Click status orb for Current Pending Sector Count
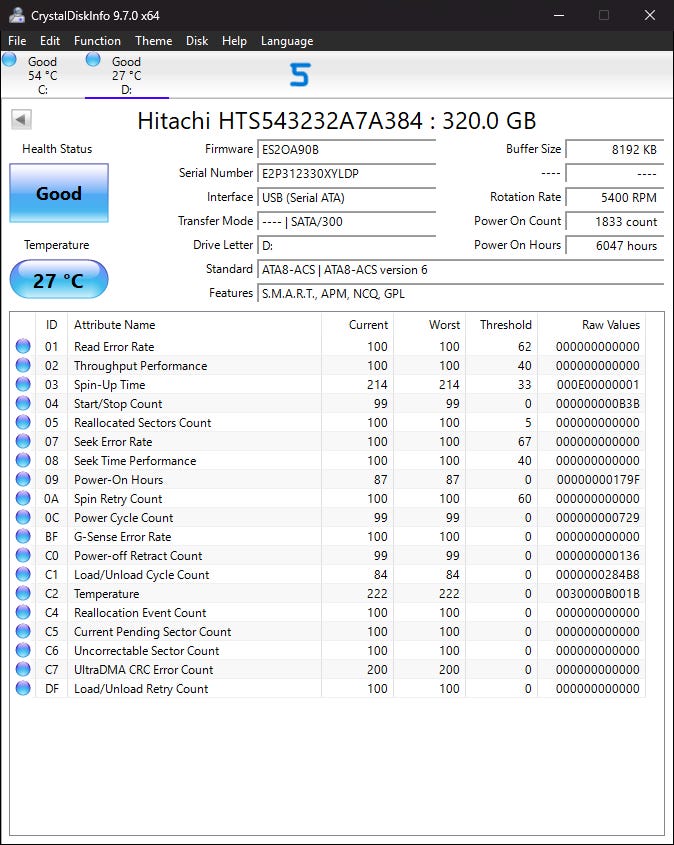This screenshot has width=674, height=845. 23,631
